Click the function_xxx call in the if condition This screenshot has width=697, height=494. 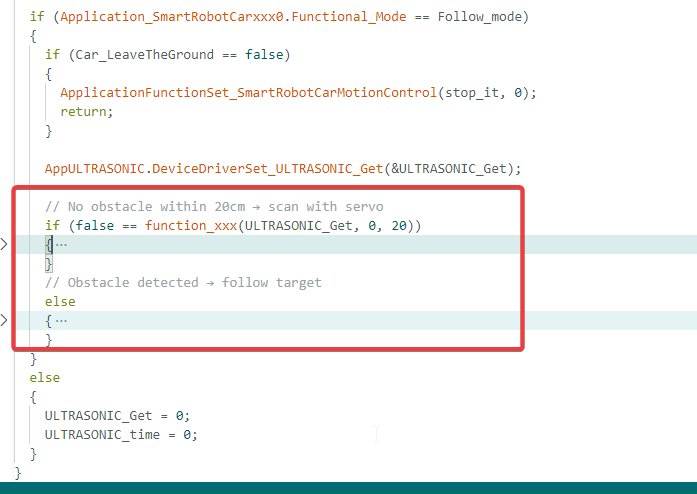click(x=191, y=226)
